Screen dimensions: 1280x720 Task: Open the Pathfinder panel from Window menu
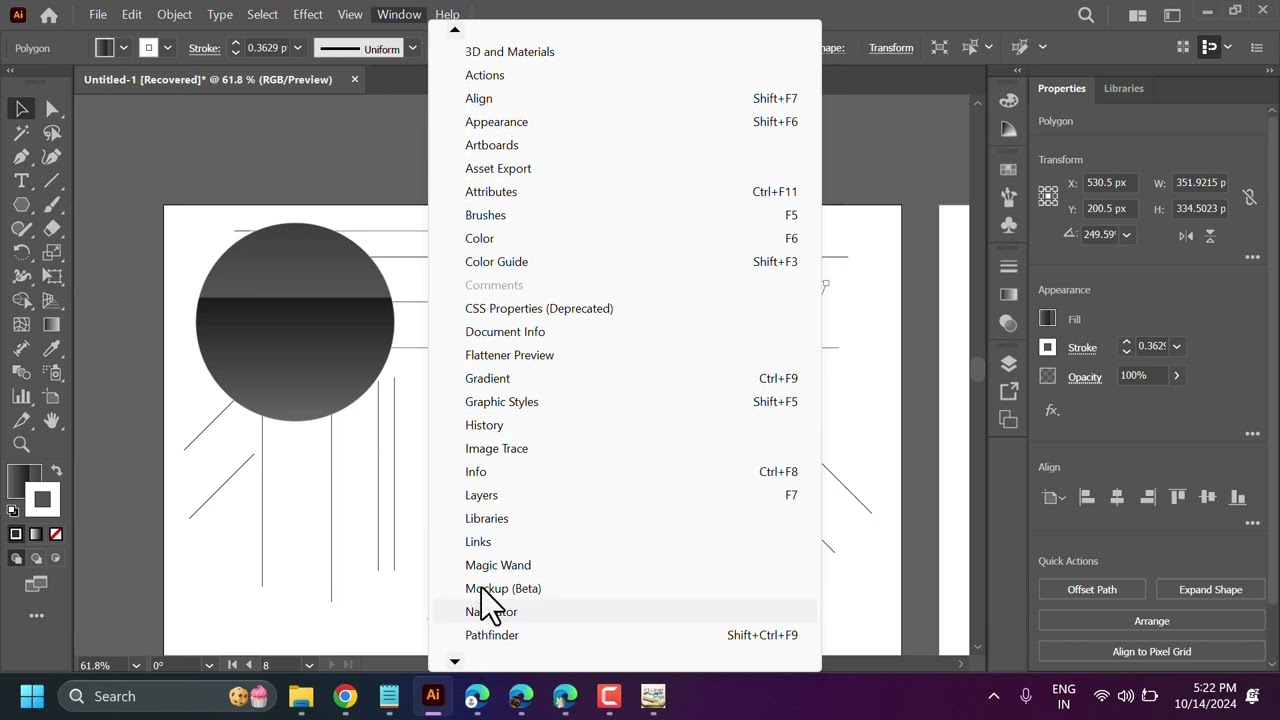[625, 635]
